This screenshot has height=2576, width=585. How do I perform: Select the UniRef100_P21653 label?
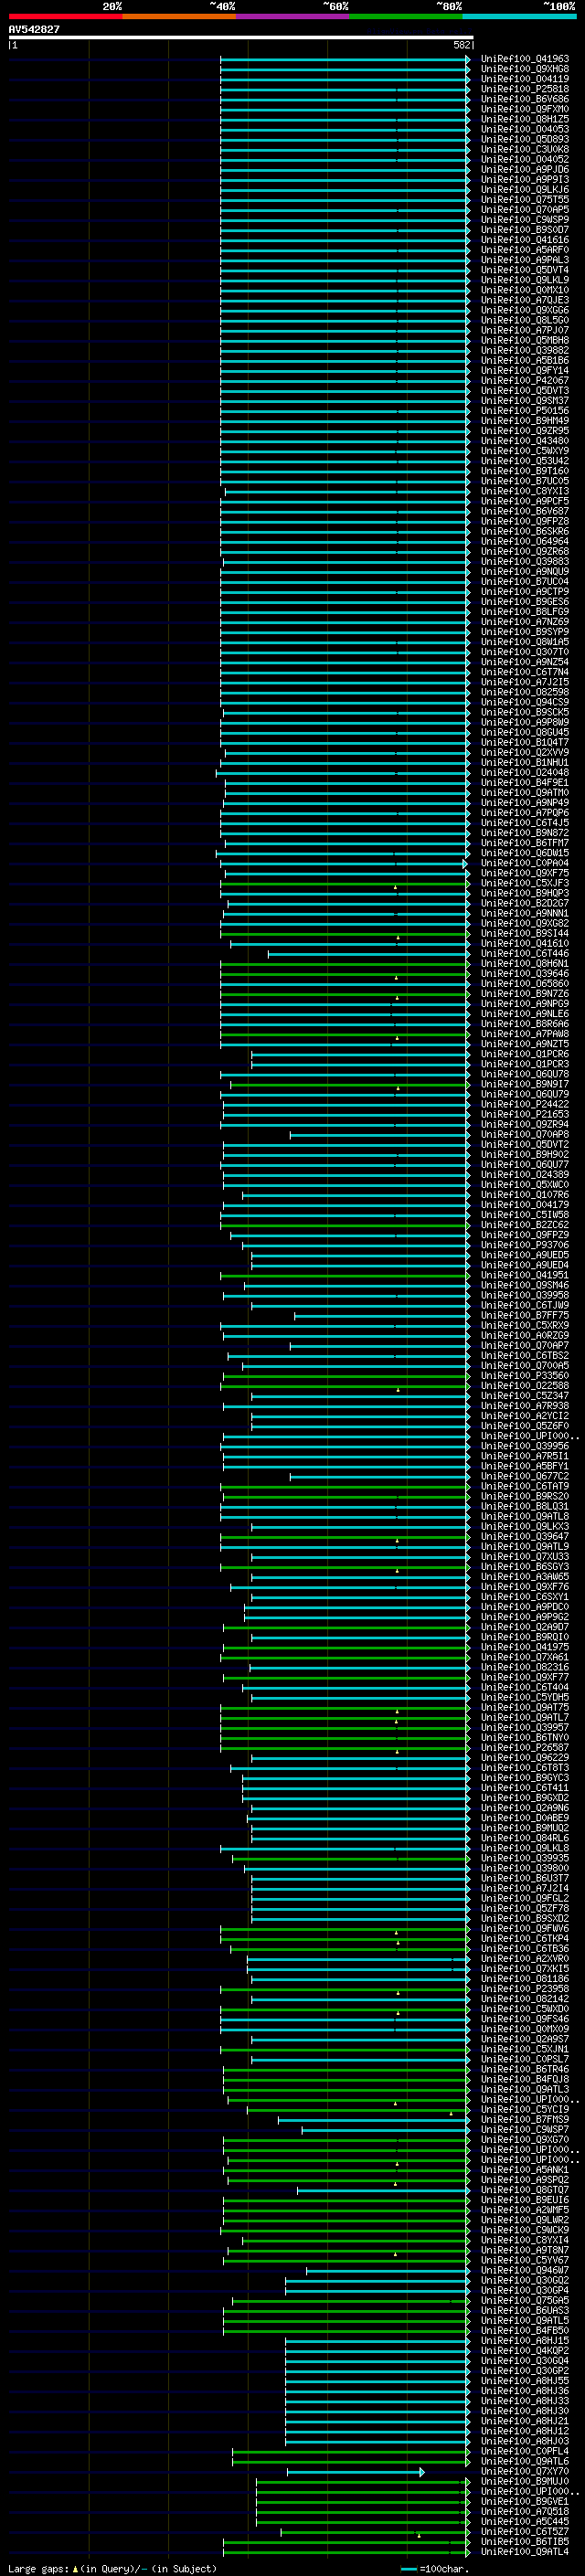525,1113
